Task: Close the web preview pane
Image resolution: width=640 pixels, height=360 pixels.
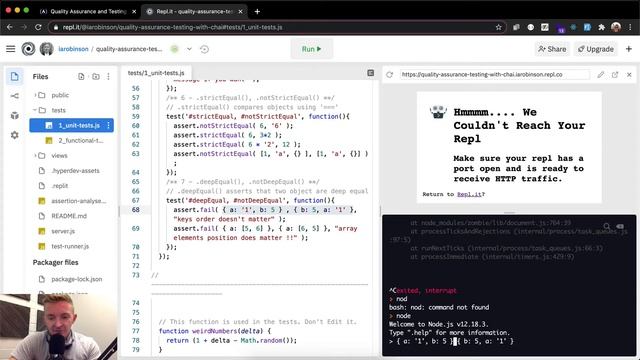Action: [x=629, y=75]
